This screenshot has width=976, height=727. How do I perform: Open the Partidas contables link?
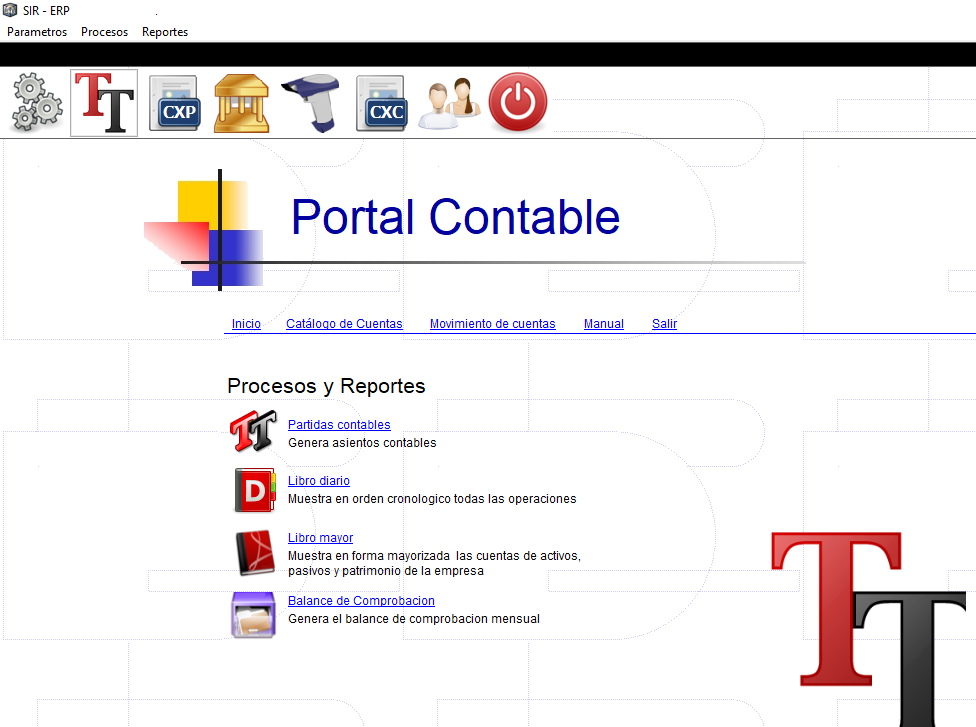click(339, 424)
